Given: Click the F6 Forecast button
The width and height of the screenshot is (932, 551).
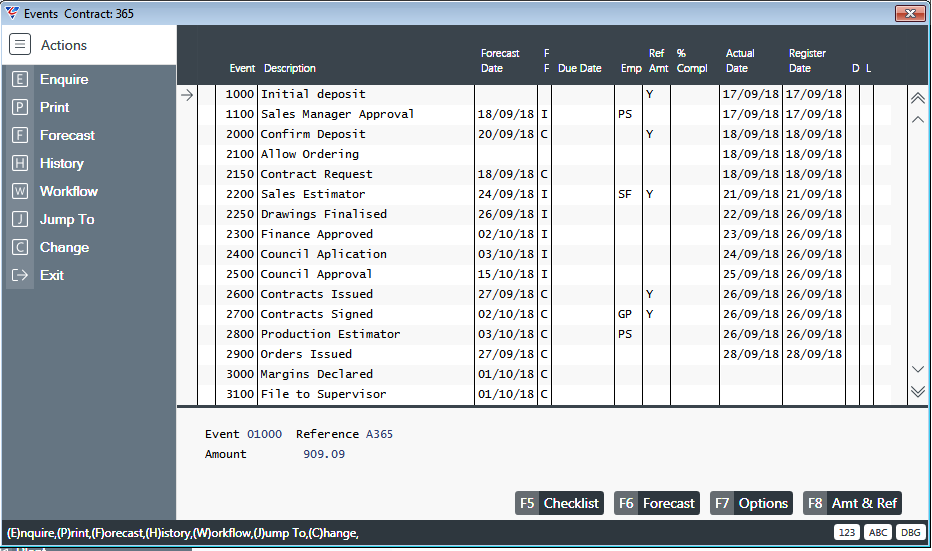Looking at the screenshot, I should pyautogui.click(x=657, y=503).
